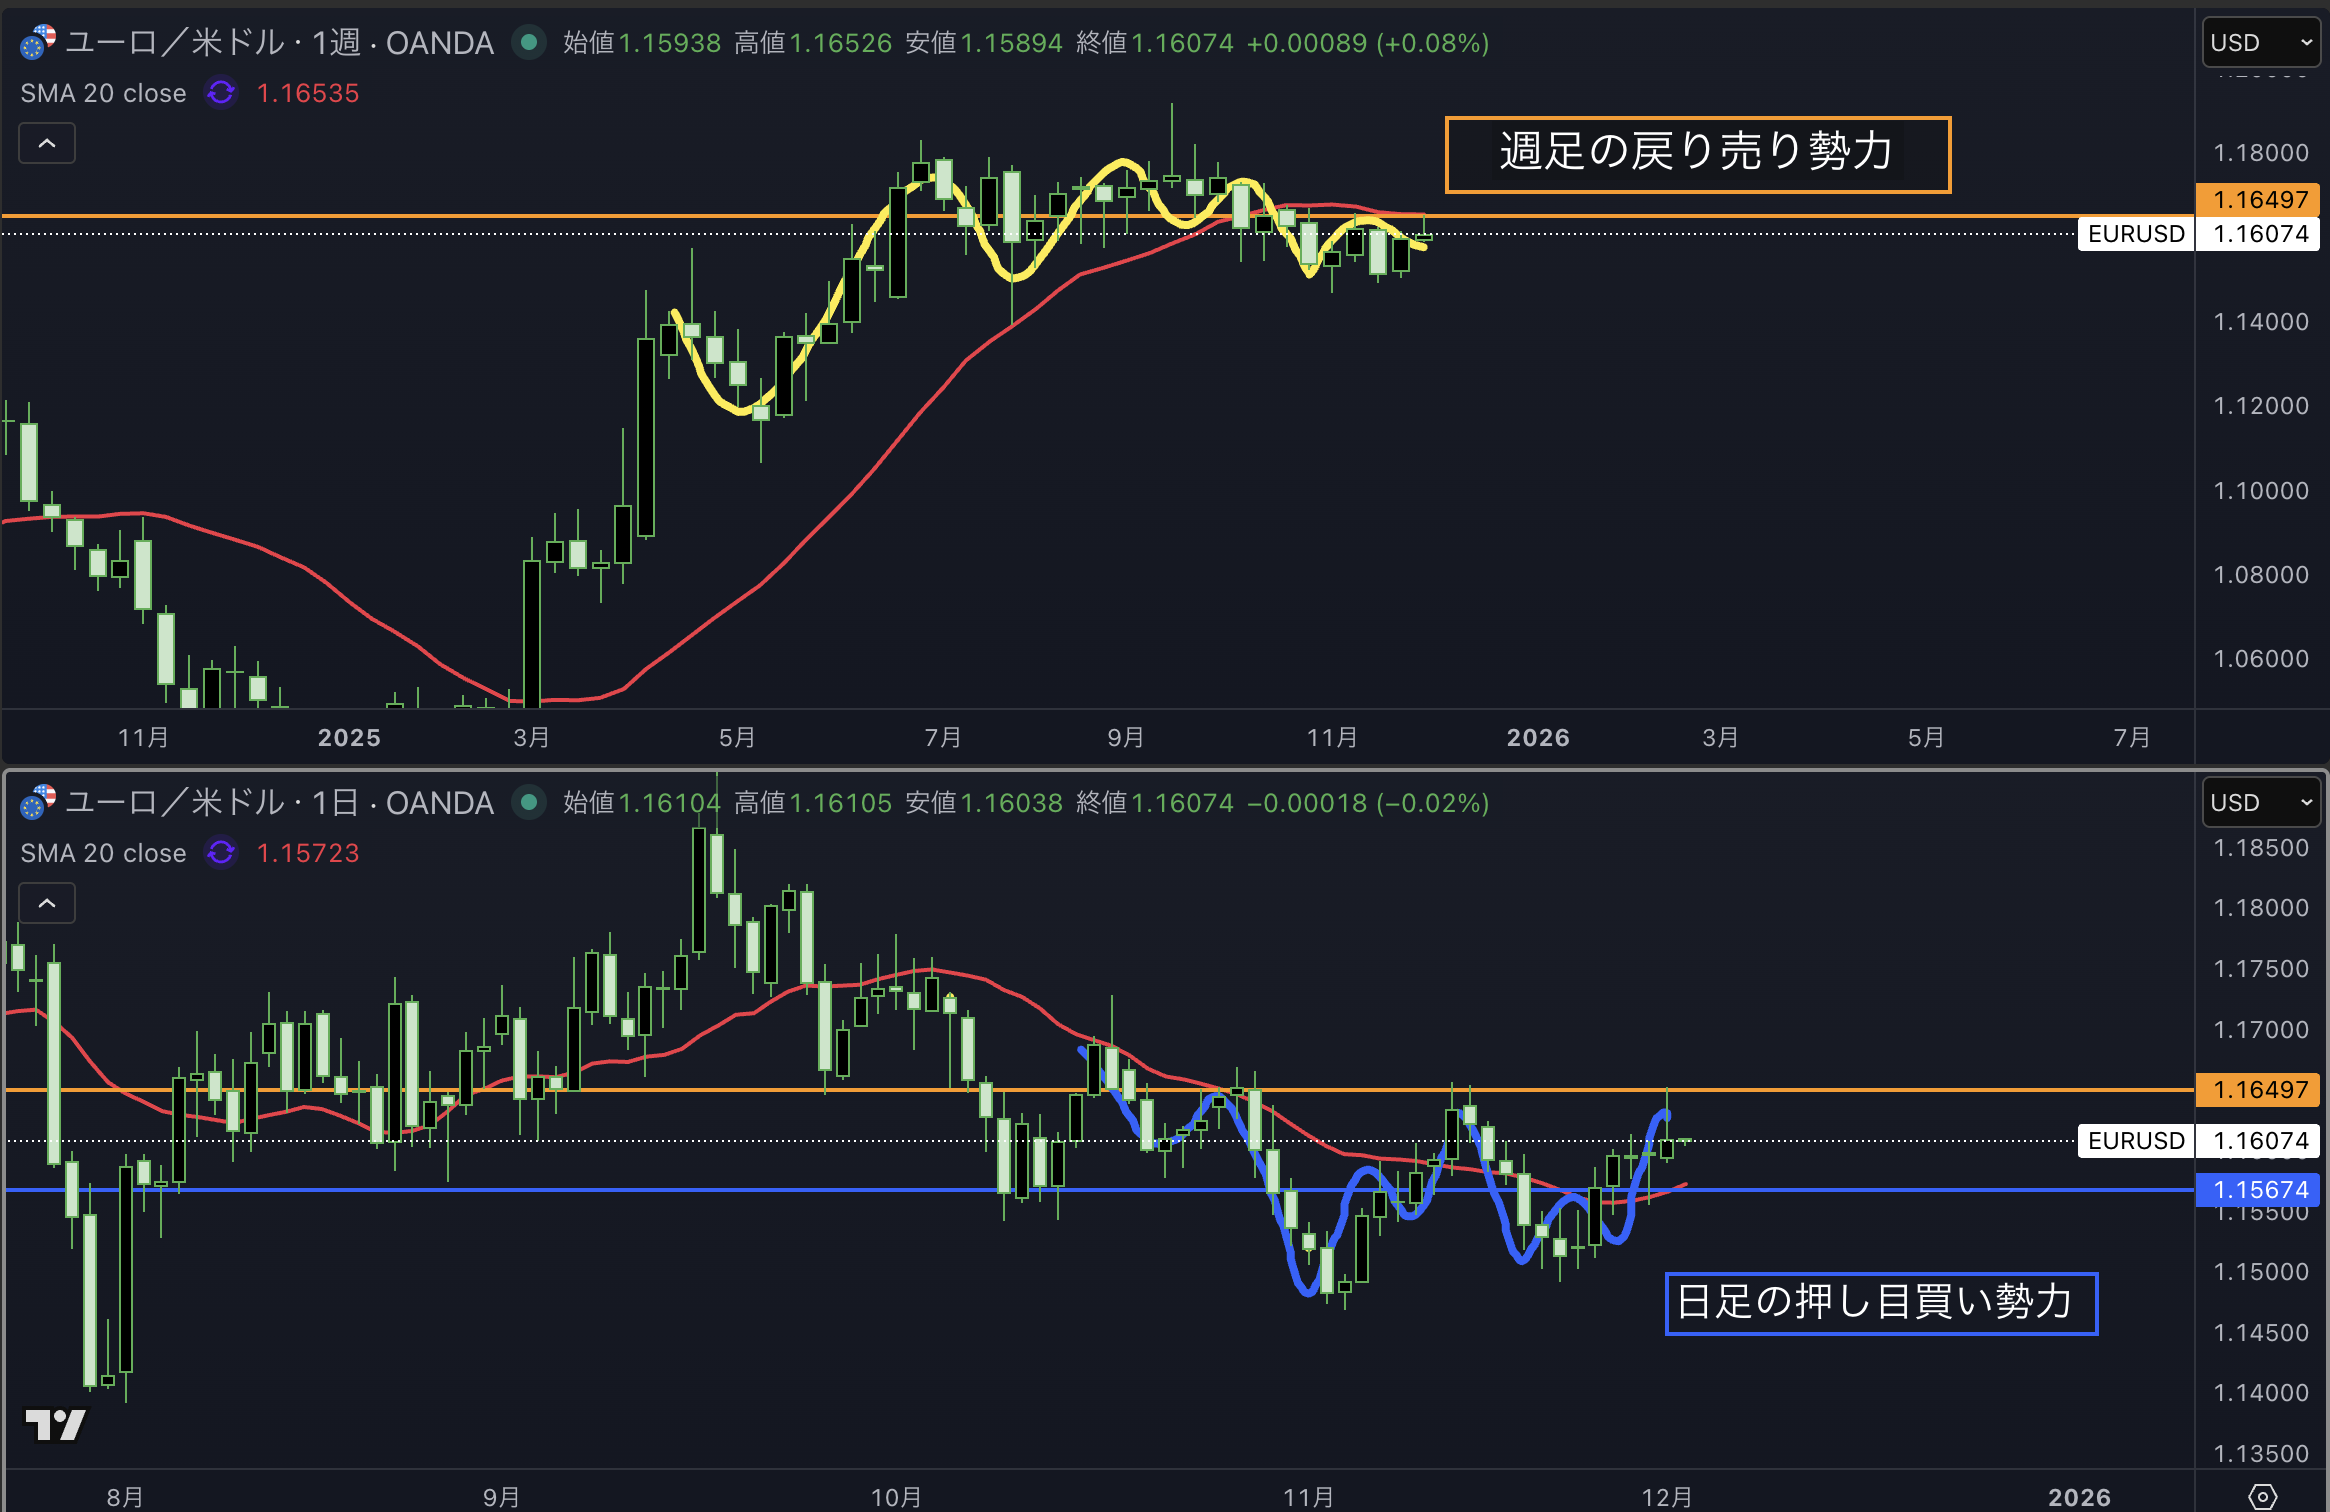Click the orange 1.16497 price label on weekly axis
Viewport: 2330px width, 1512px height.
(2259, 199)
